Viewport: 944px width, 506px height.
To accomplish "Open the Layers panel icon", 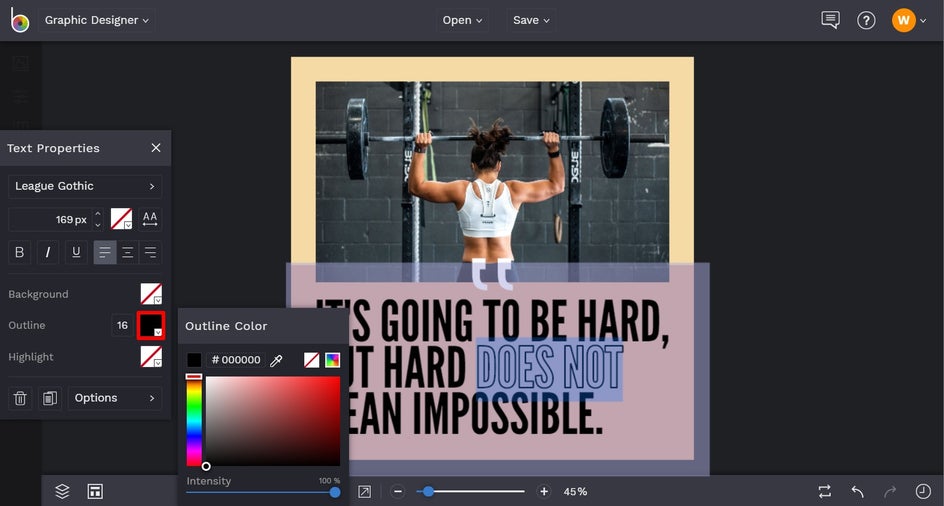I will click(62, 492).
